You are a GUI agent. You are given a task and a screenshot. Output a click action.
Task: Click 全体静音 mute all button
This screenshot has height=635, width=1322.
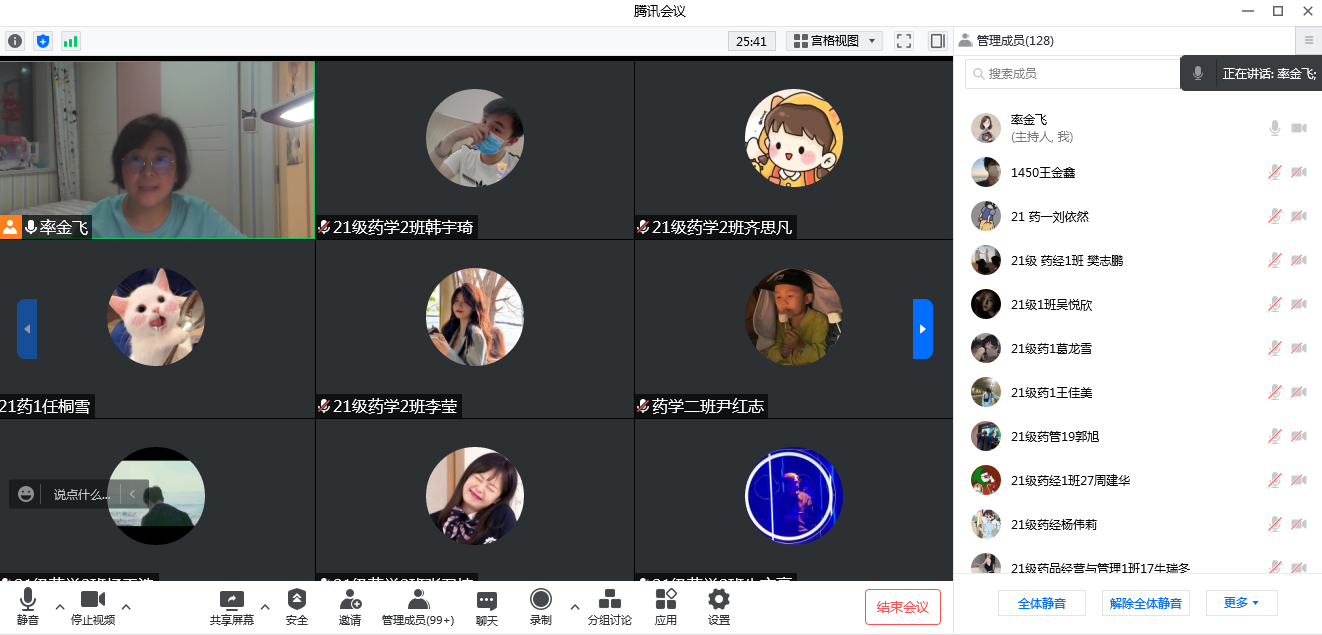click(x=1041, y=603)
